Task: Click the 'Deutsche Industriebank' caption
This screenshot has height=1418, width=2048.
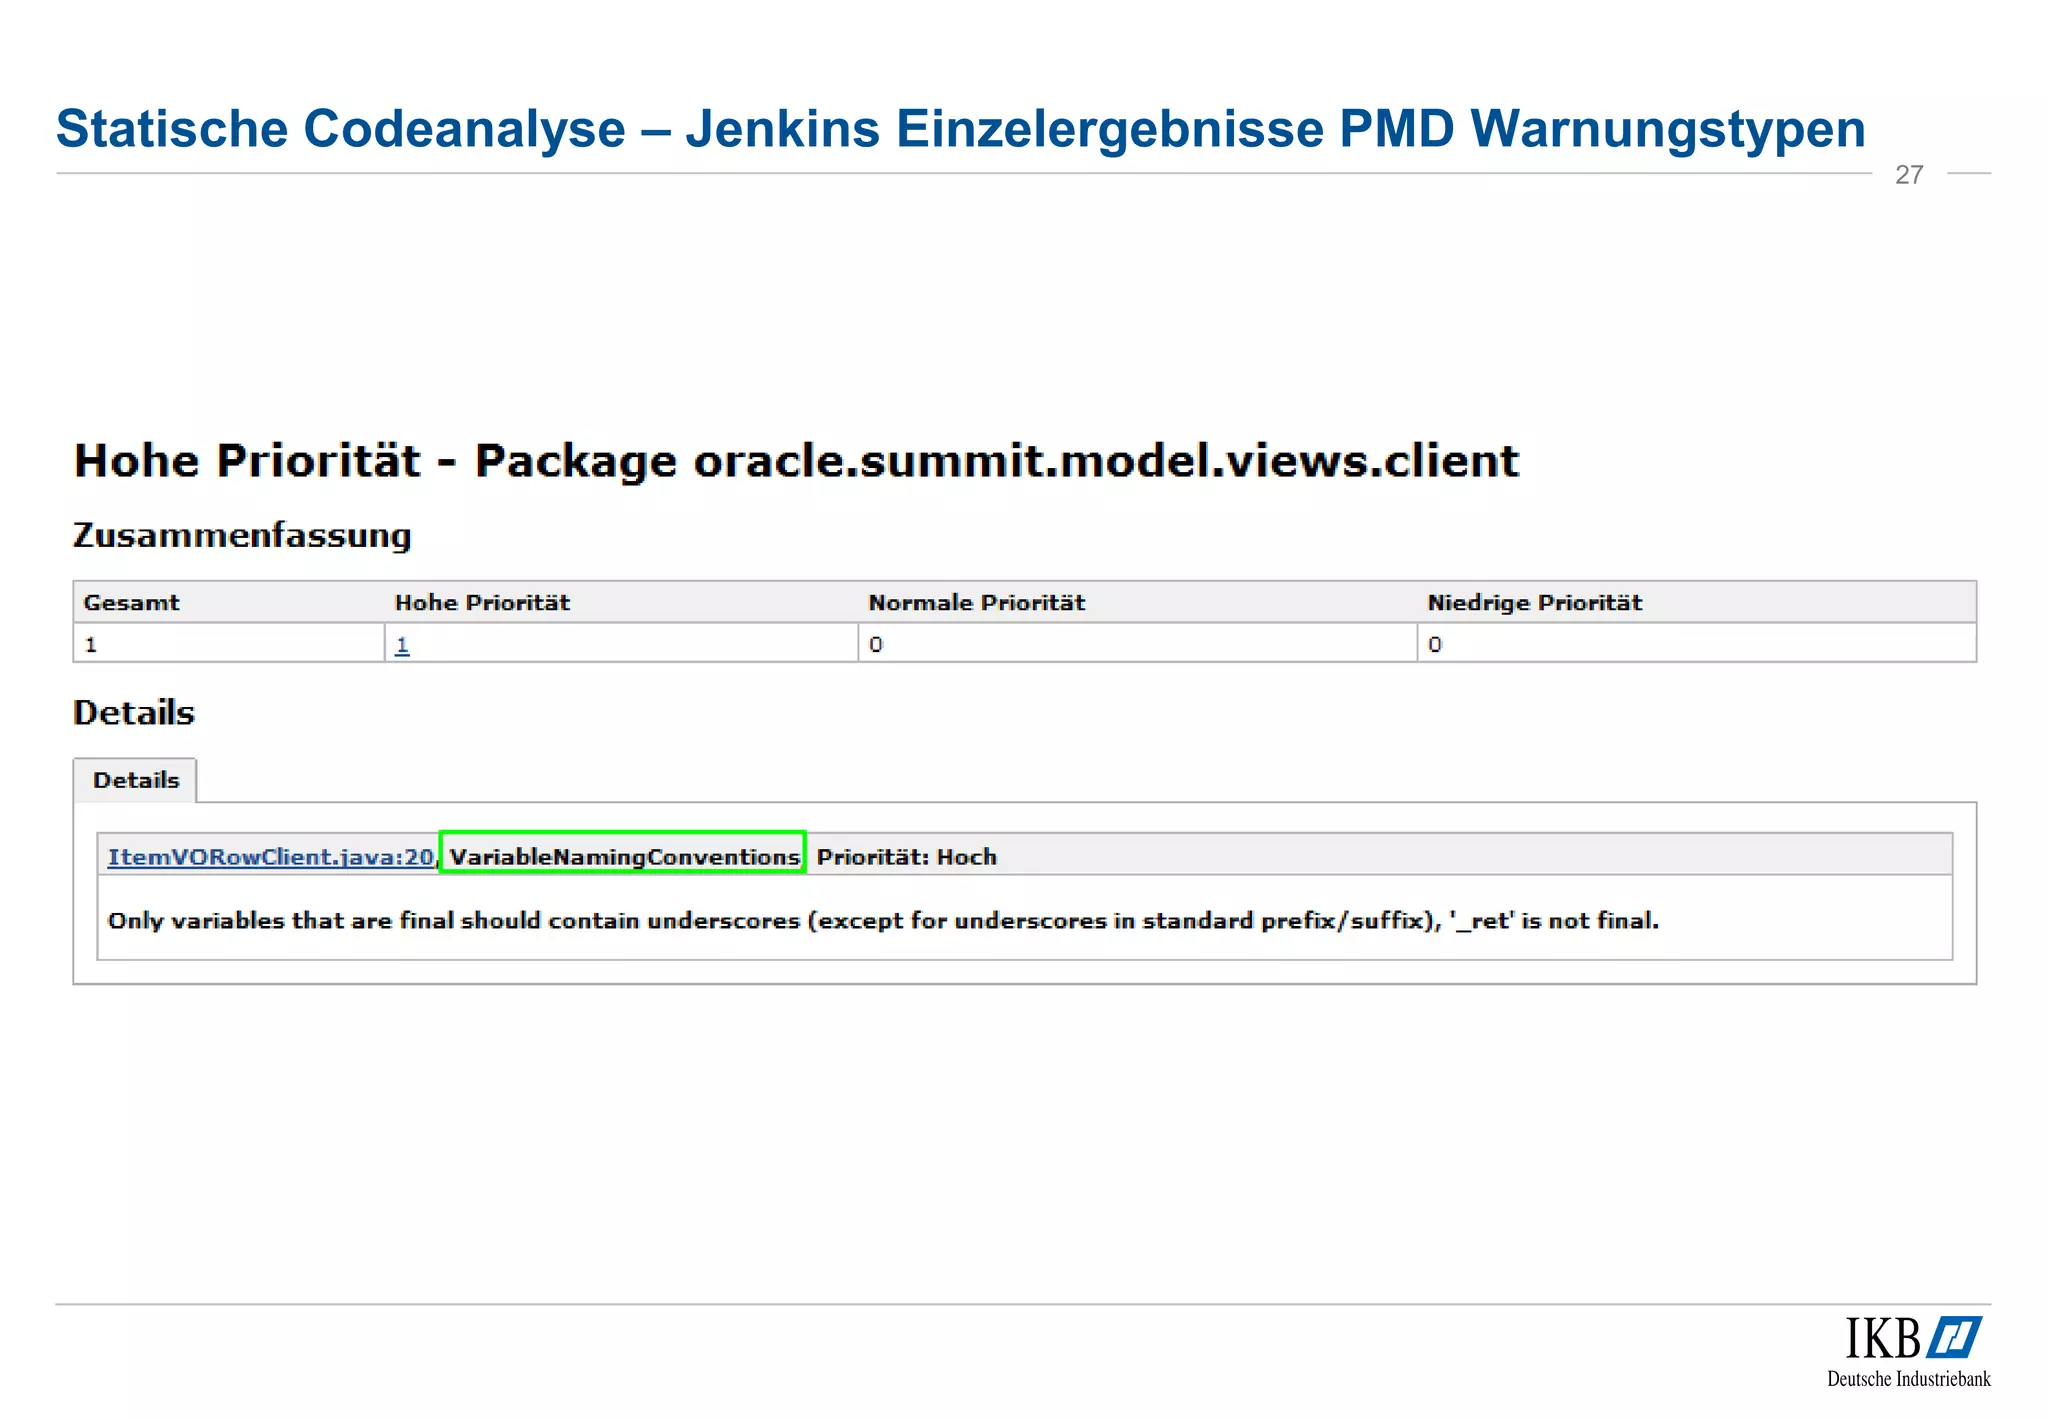Action: click(x=1908, y=1379)
